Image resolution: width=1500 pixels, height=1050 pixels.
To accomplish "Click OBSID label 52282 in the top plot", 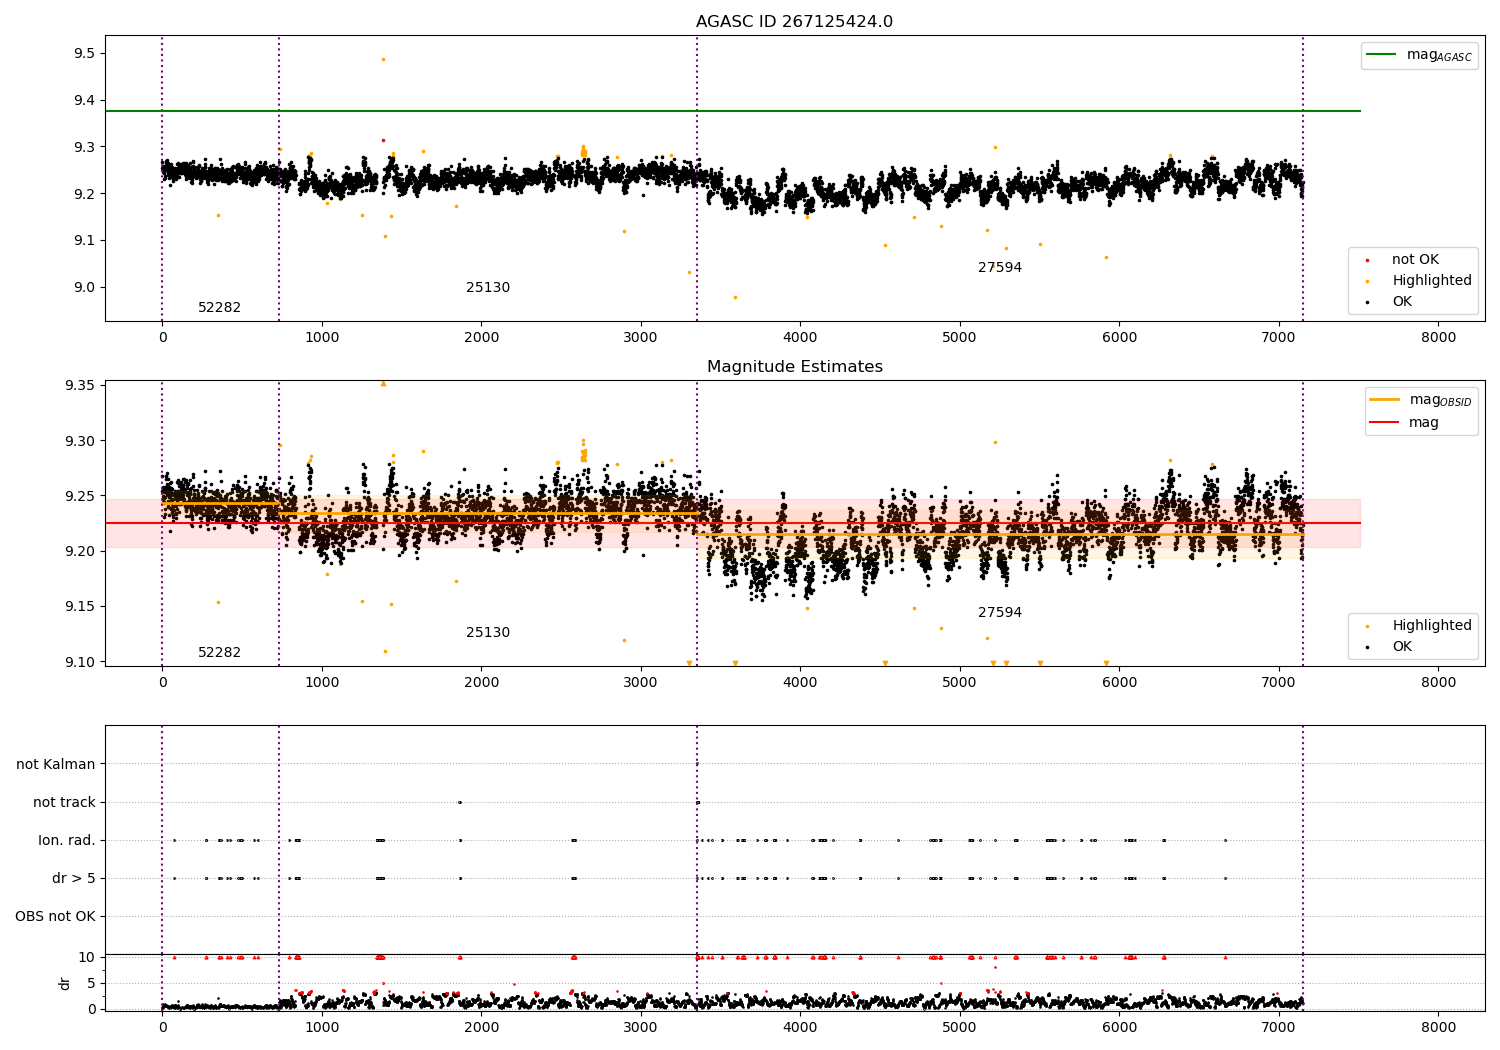I will [219, 308].
